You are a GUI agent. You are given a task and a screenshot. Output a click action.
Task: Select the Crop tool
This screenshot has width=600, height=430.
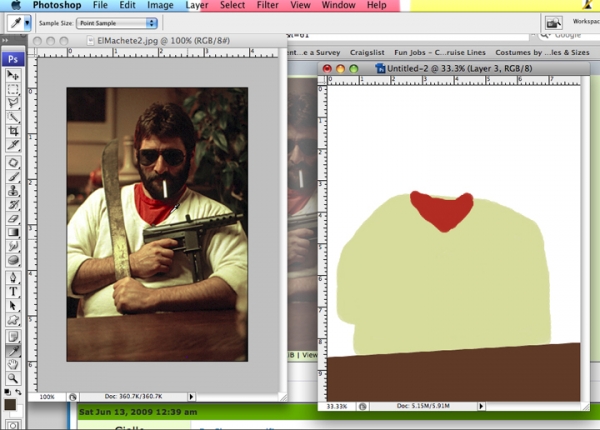[x=13, y=131]
